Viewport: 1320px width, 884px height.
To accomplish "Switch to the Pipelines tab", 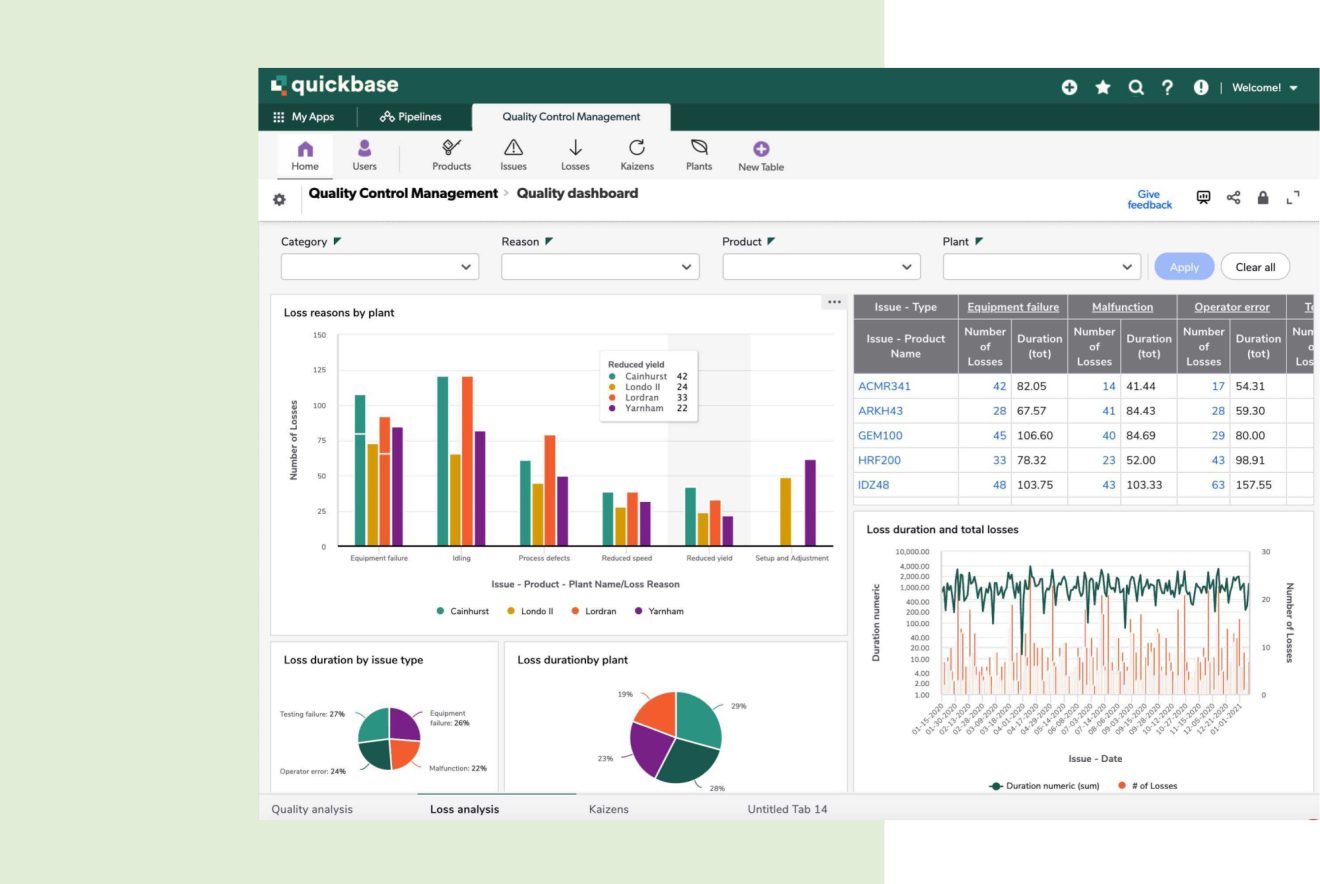I will pyautogui.click(x=410, y=117).
